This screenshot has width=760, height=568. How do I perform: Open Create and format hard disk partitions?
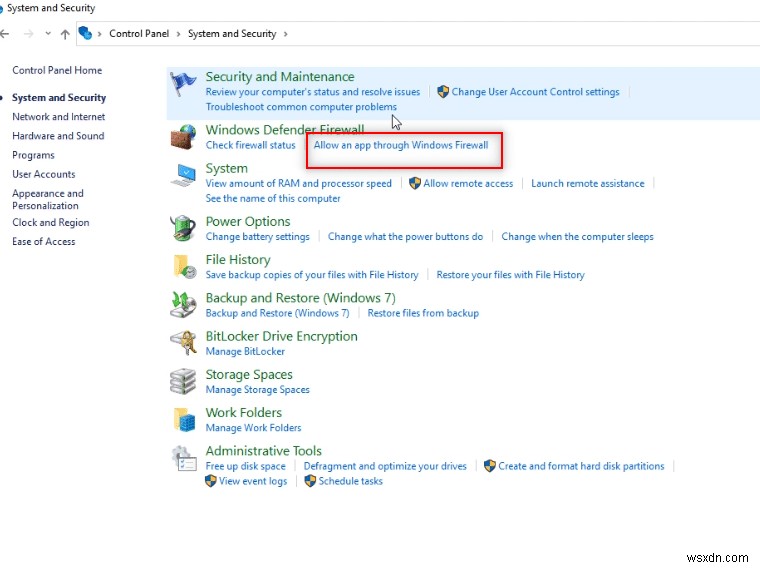[581, 466]
